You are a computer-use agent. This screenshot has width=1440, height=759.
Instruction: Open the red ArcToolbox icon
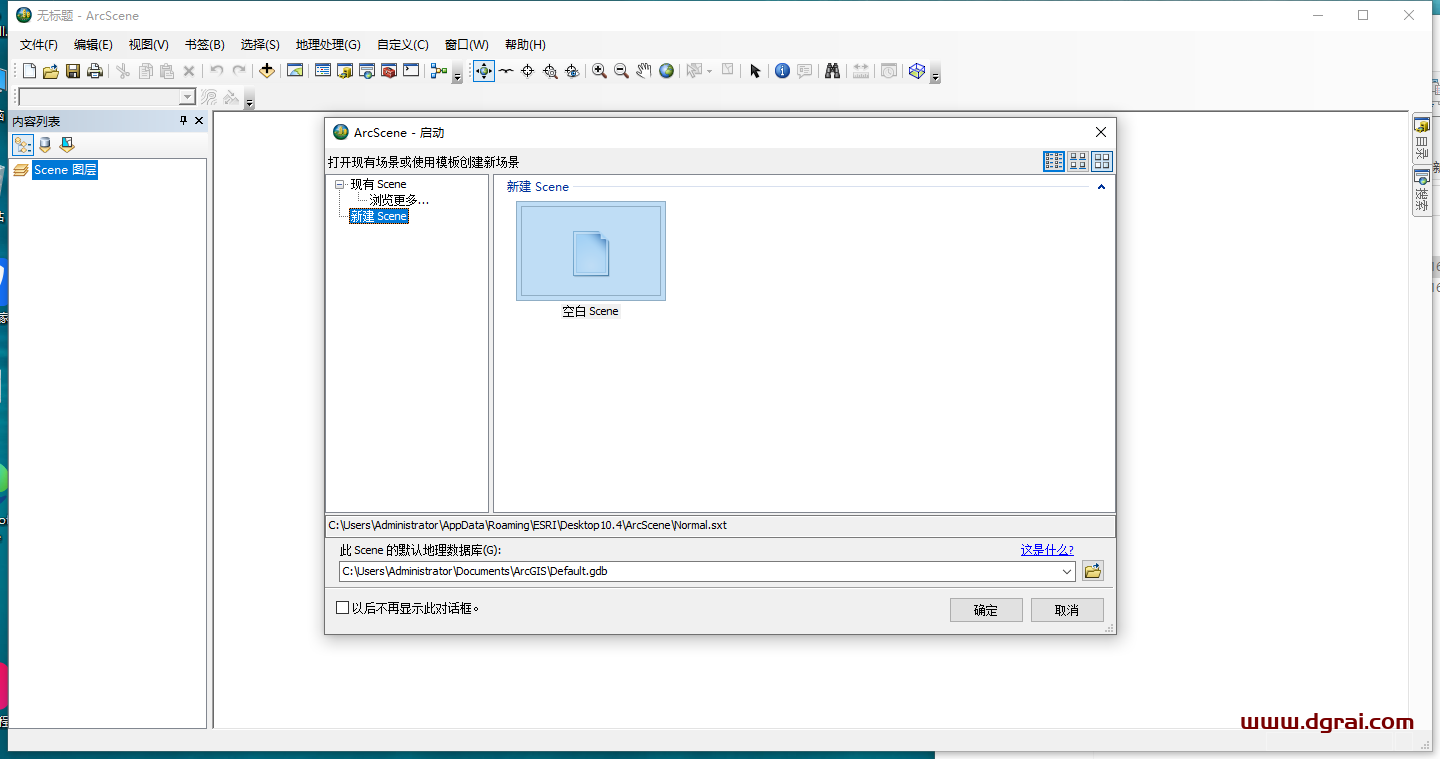pyautogui.click(x=389, y=71)
